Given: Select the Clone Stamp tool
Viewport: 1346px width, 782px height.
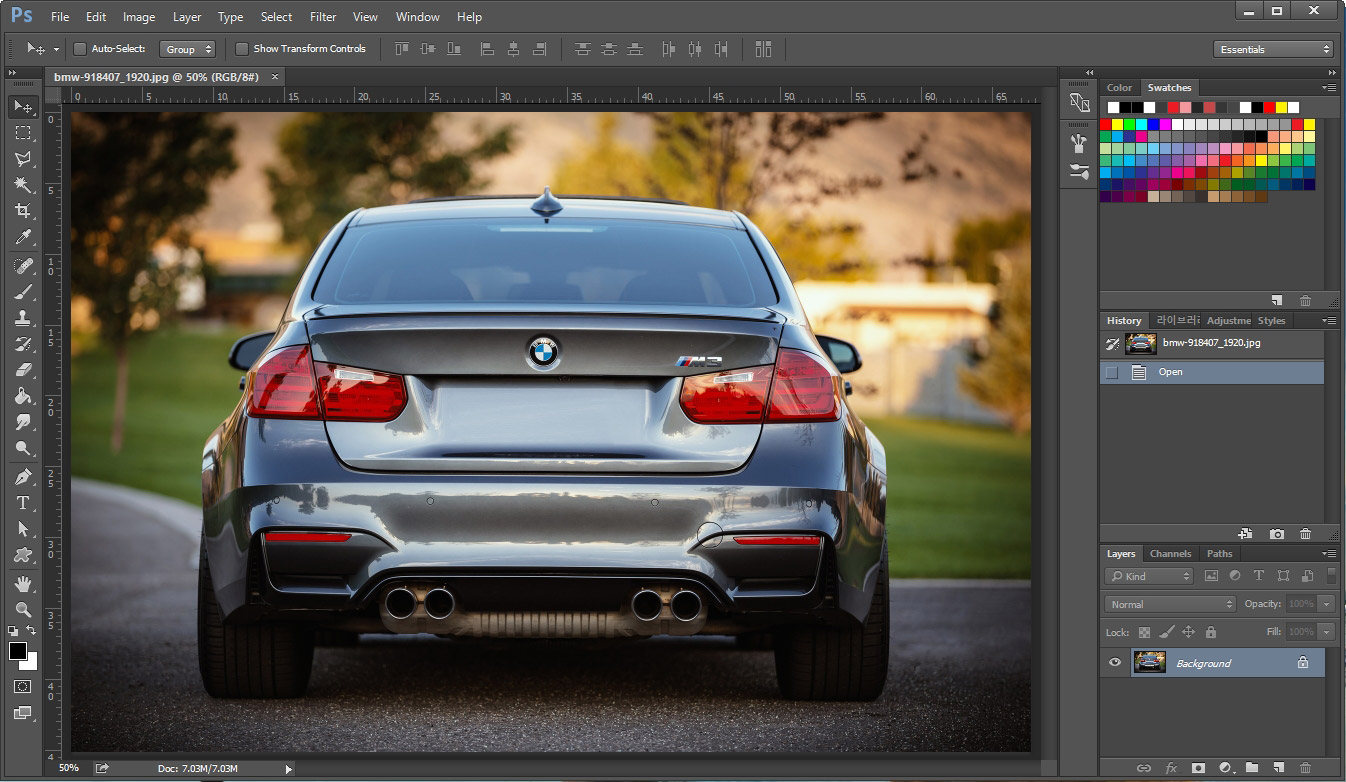Looking at the screenshot, I should pyautogui.click(x=23, y=318).
